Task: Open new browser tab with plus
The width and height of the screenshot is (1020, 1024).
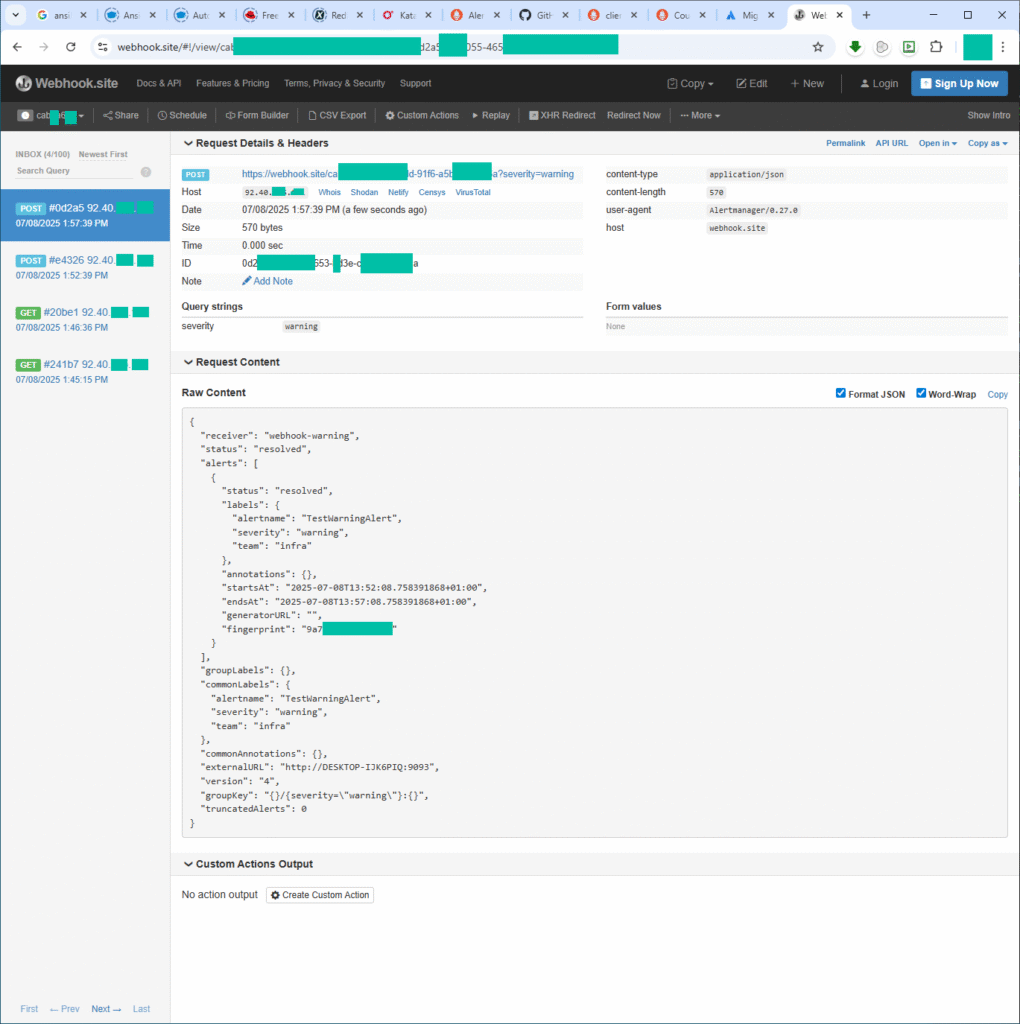Action: pos(867,15)
